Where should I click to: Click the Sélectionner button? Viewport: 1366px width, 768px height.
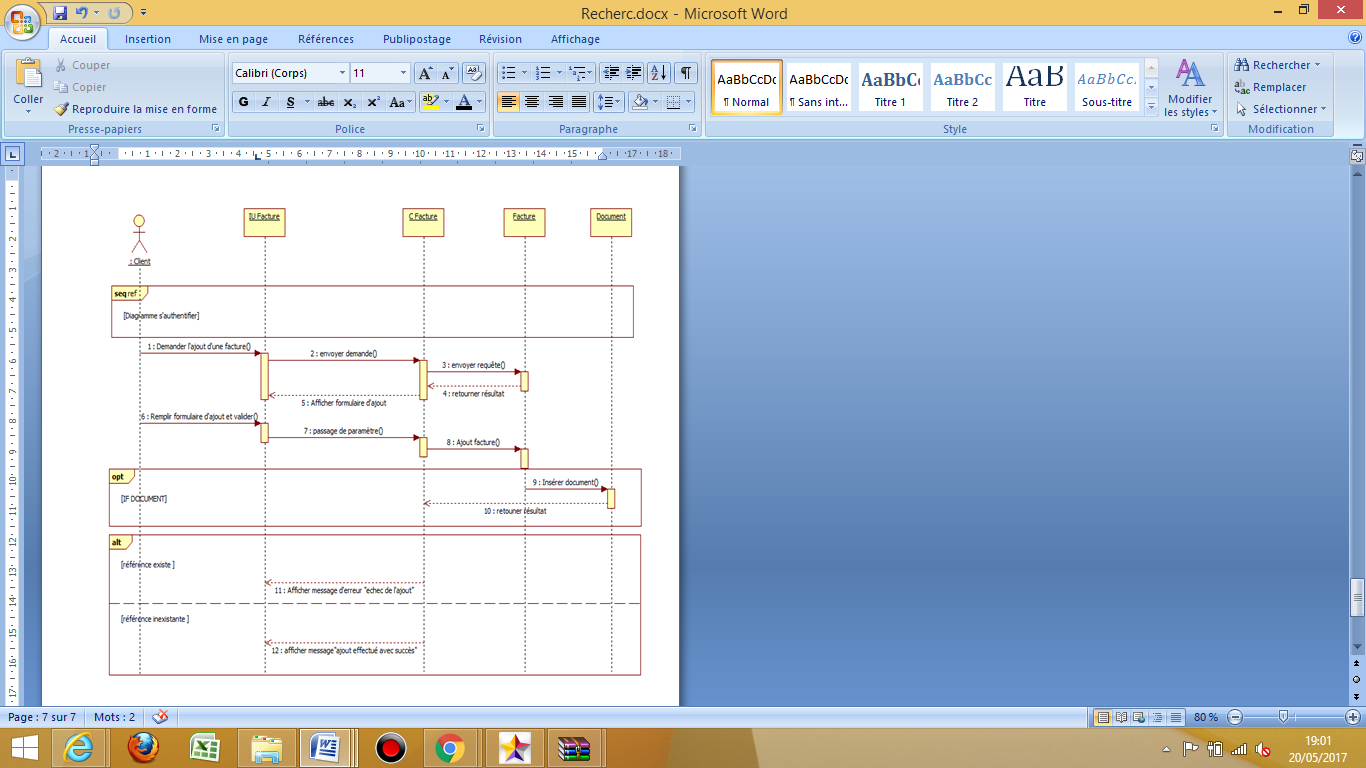pyautogui.click(x=1280, y=109)
